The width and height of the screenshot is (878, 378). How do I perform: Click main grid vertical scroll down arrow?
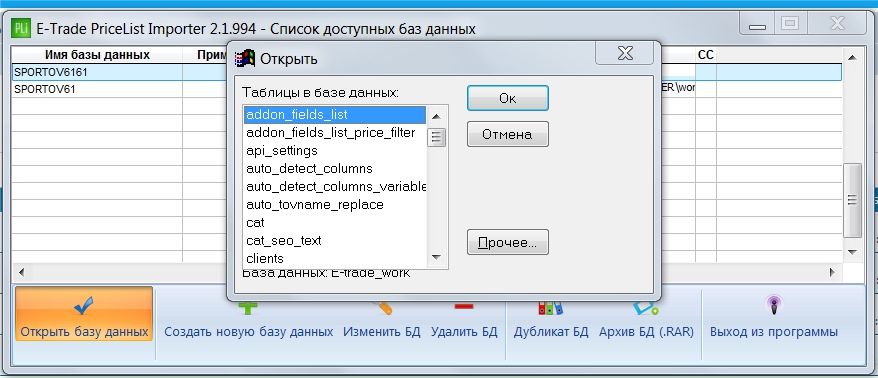click(x=852, y=253)
